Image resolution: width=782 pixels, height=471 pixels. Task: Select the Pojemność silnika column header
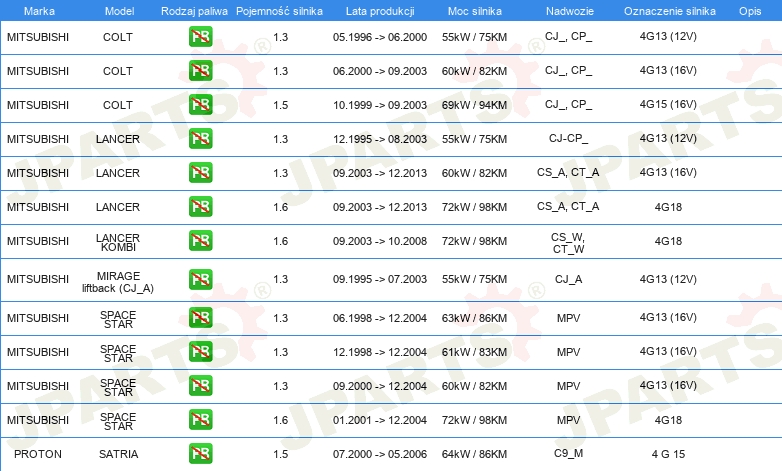279,11
